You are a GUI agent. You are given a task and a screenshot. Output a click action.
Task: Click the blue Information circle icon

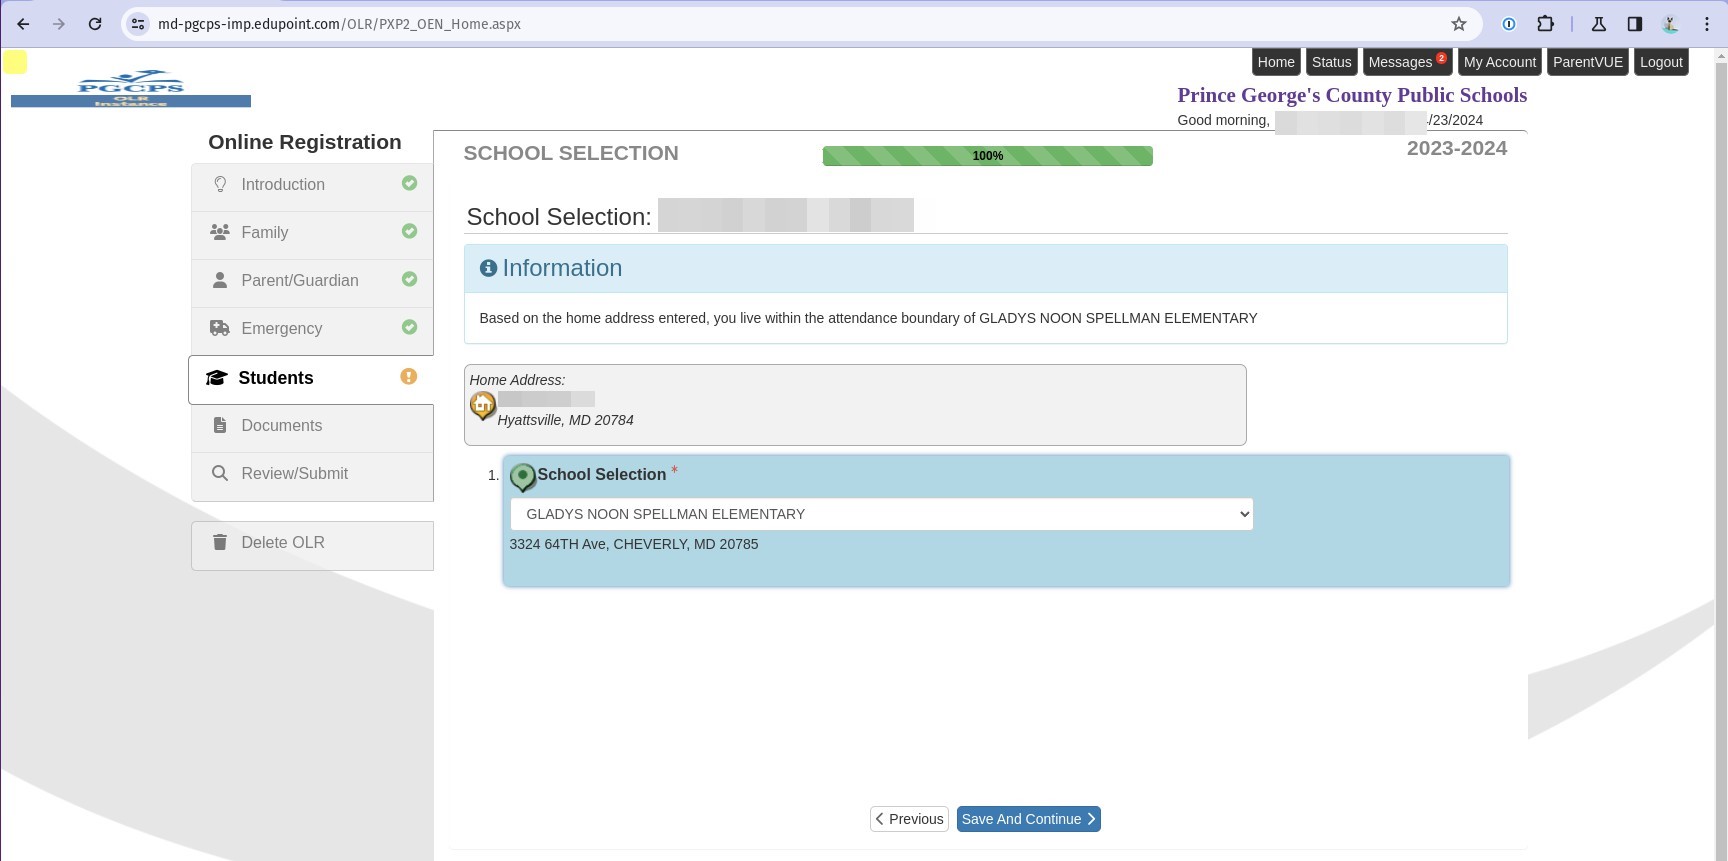(488, 268)
